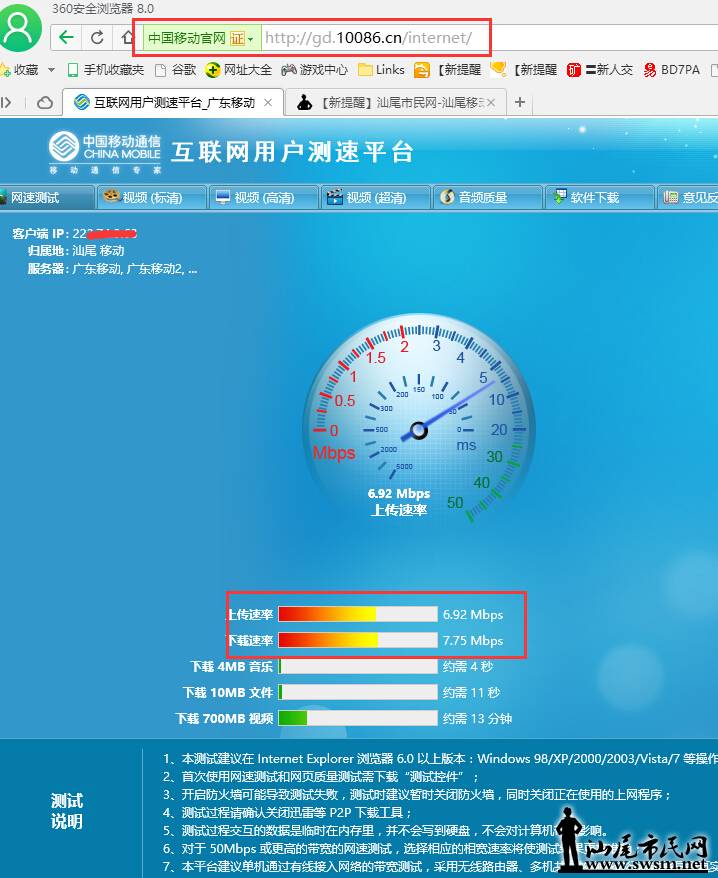The image size is (718, 878).
Task: Open the 手机收藏夹 bookmark
Action: 105,69
